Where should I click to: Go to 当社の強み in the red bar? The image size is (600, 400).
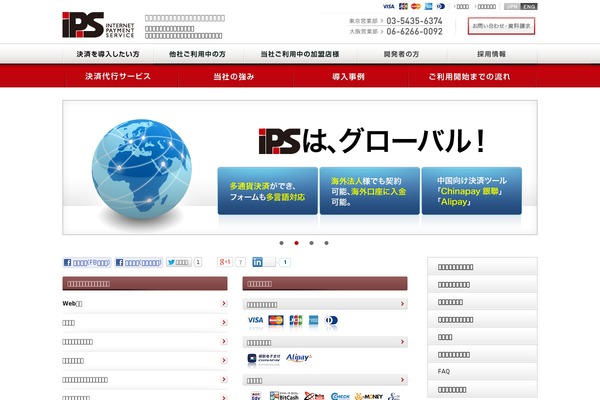click(234, 76)
